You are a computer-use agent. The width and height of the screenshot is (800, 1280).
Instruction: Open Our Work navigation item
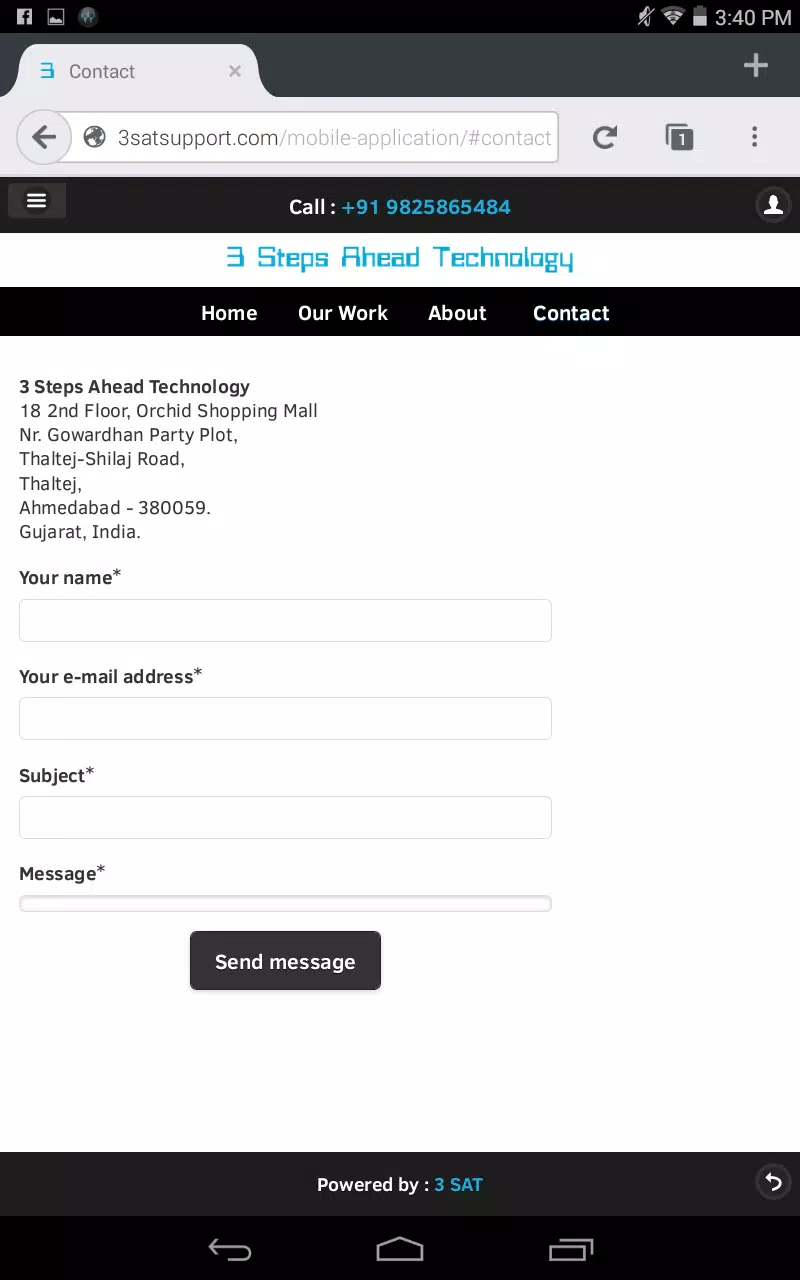point(343,313)
